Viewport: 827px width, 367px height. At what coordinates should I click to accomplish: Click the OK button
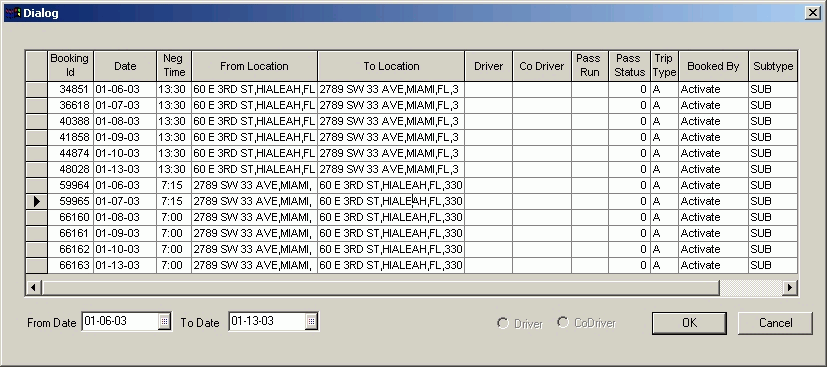[689, 323]
